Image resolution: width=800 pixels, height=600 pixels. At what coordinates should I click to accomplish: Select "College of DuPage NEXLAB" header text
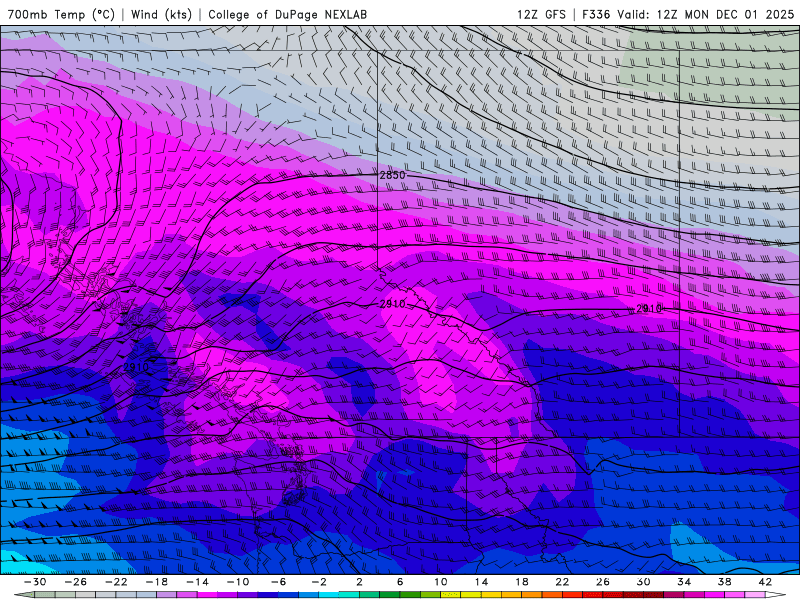[287, 14]
